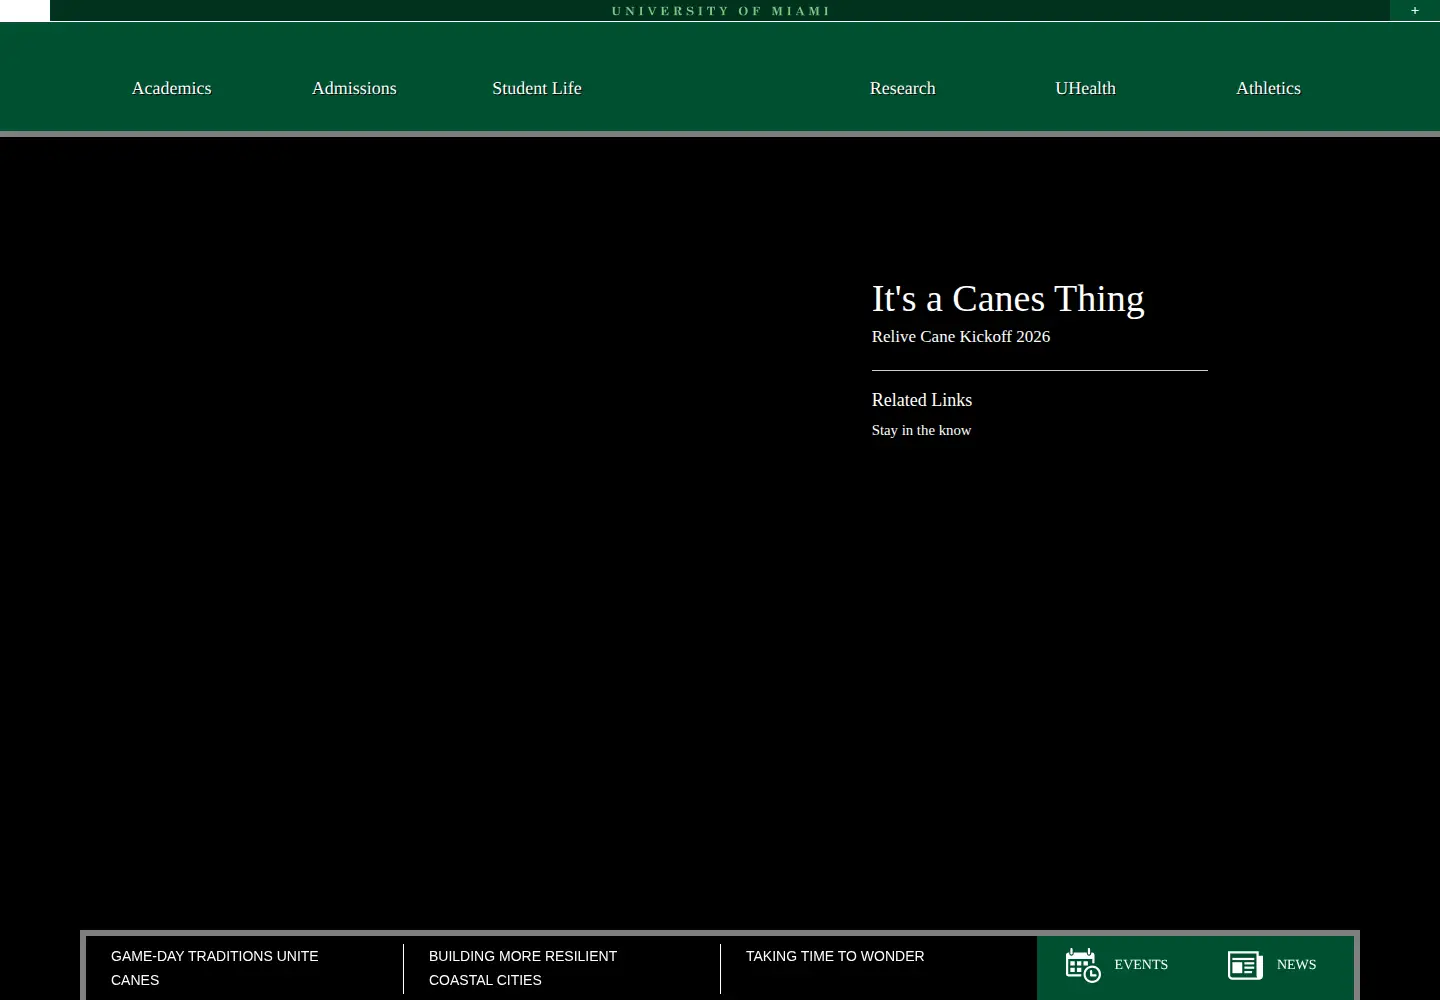
Task: Open Taking Time to Wonder story
Action: tap(835, 956)
